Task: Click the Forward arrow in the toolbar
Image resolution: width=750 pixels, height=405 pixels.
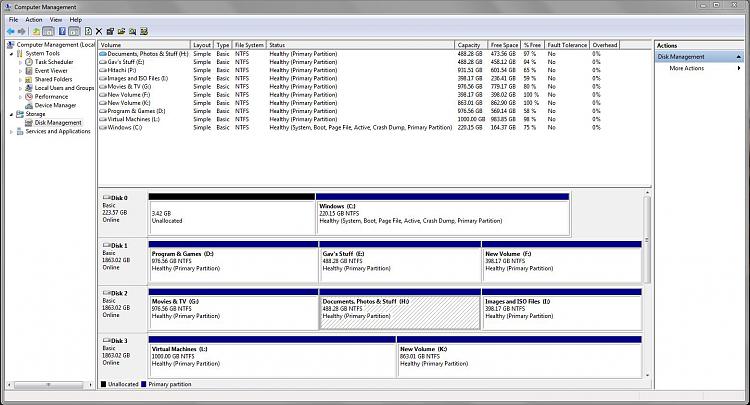Action: point(22,32)
